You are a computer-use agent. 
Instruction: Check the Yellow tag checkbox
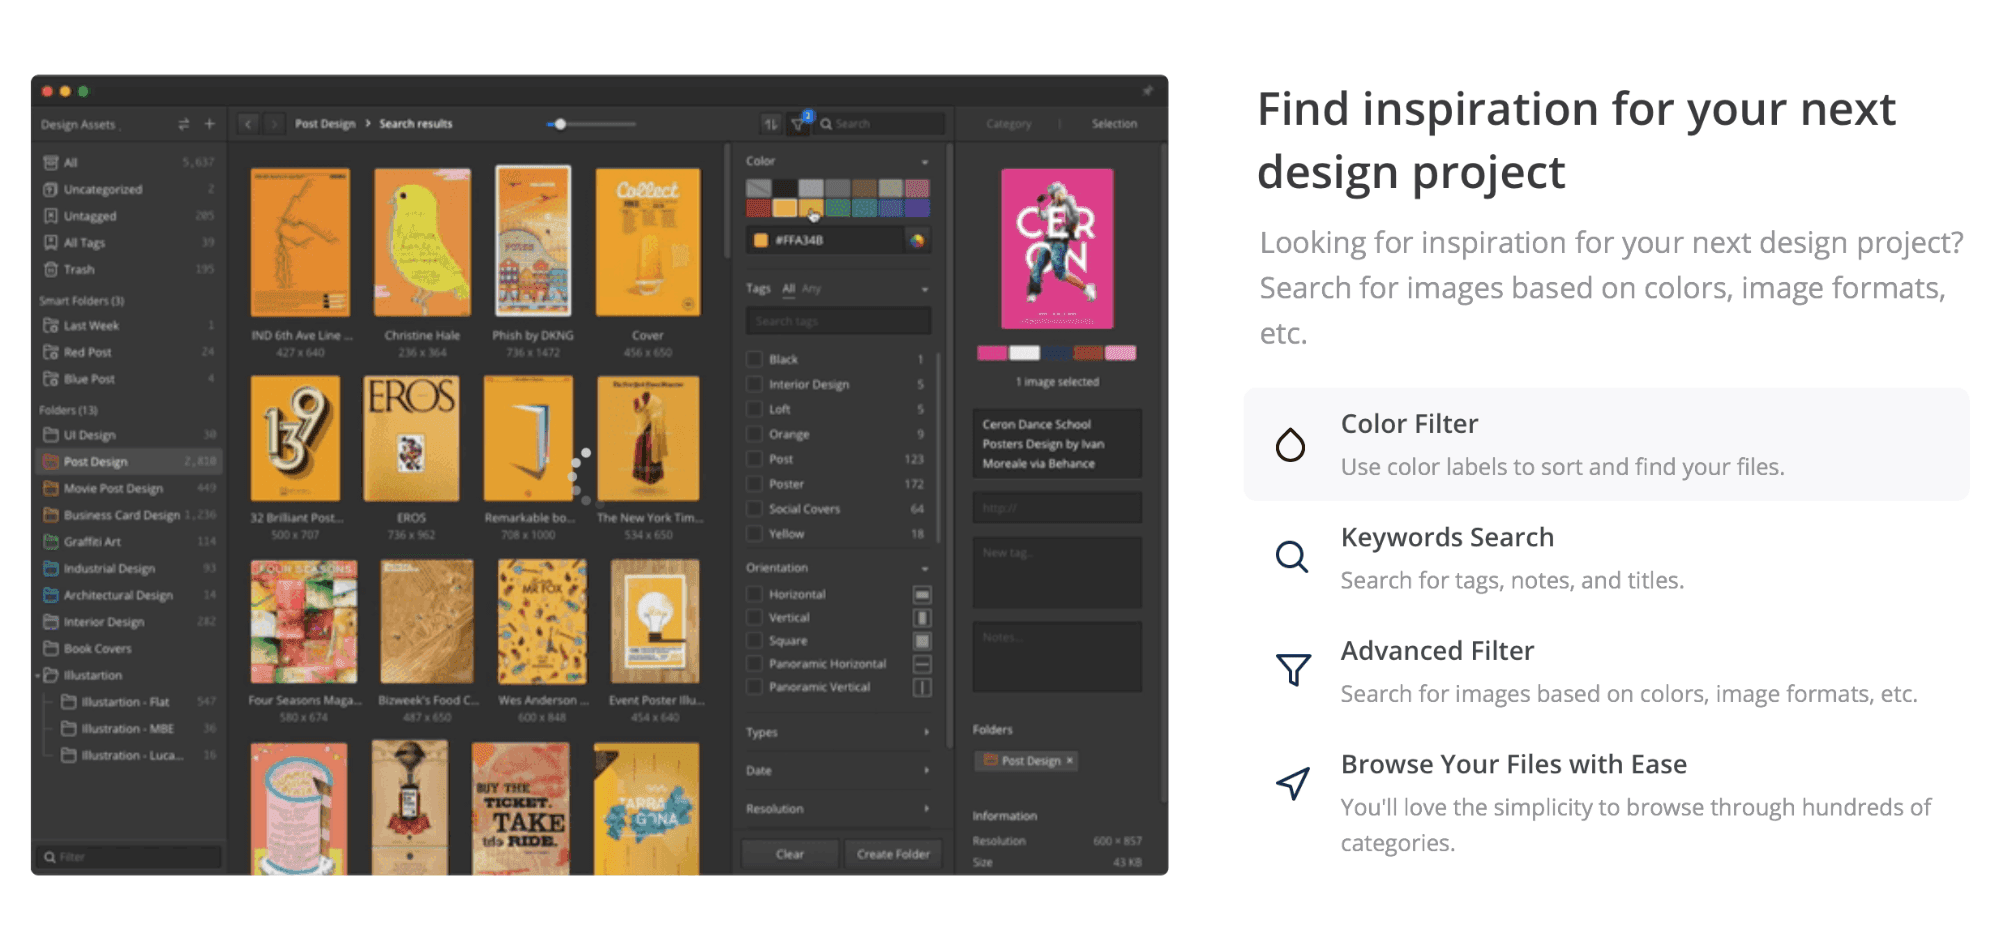pyautogui.click(x=755, y=534)
